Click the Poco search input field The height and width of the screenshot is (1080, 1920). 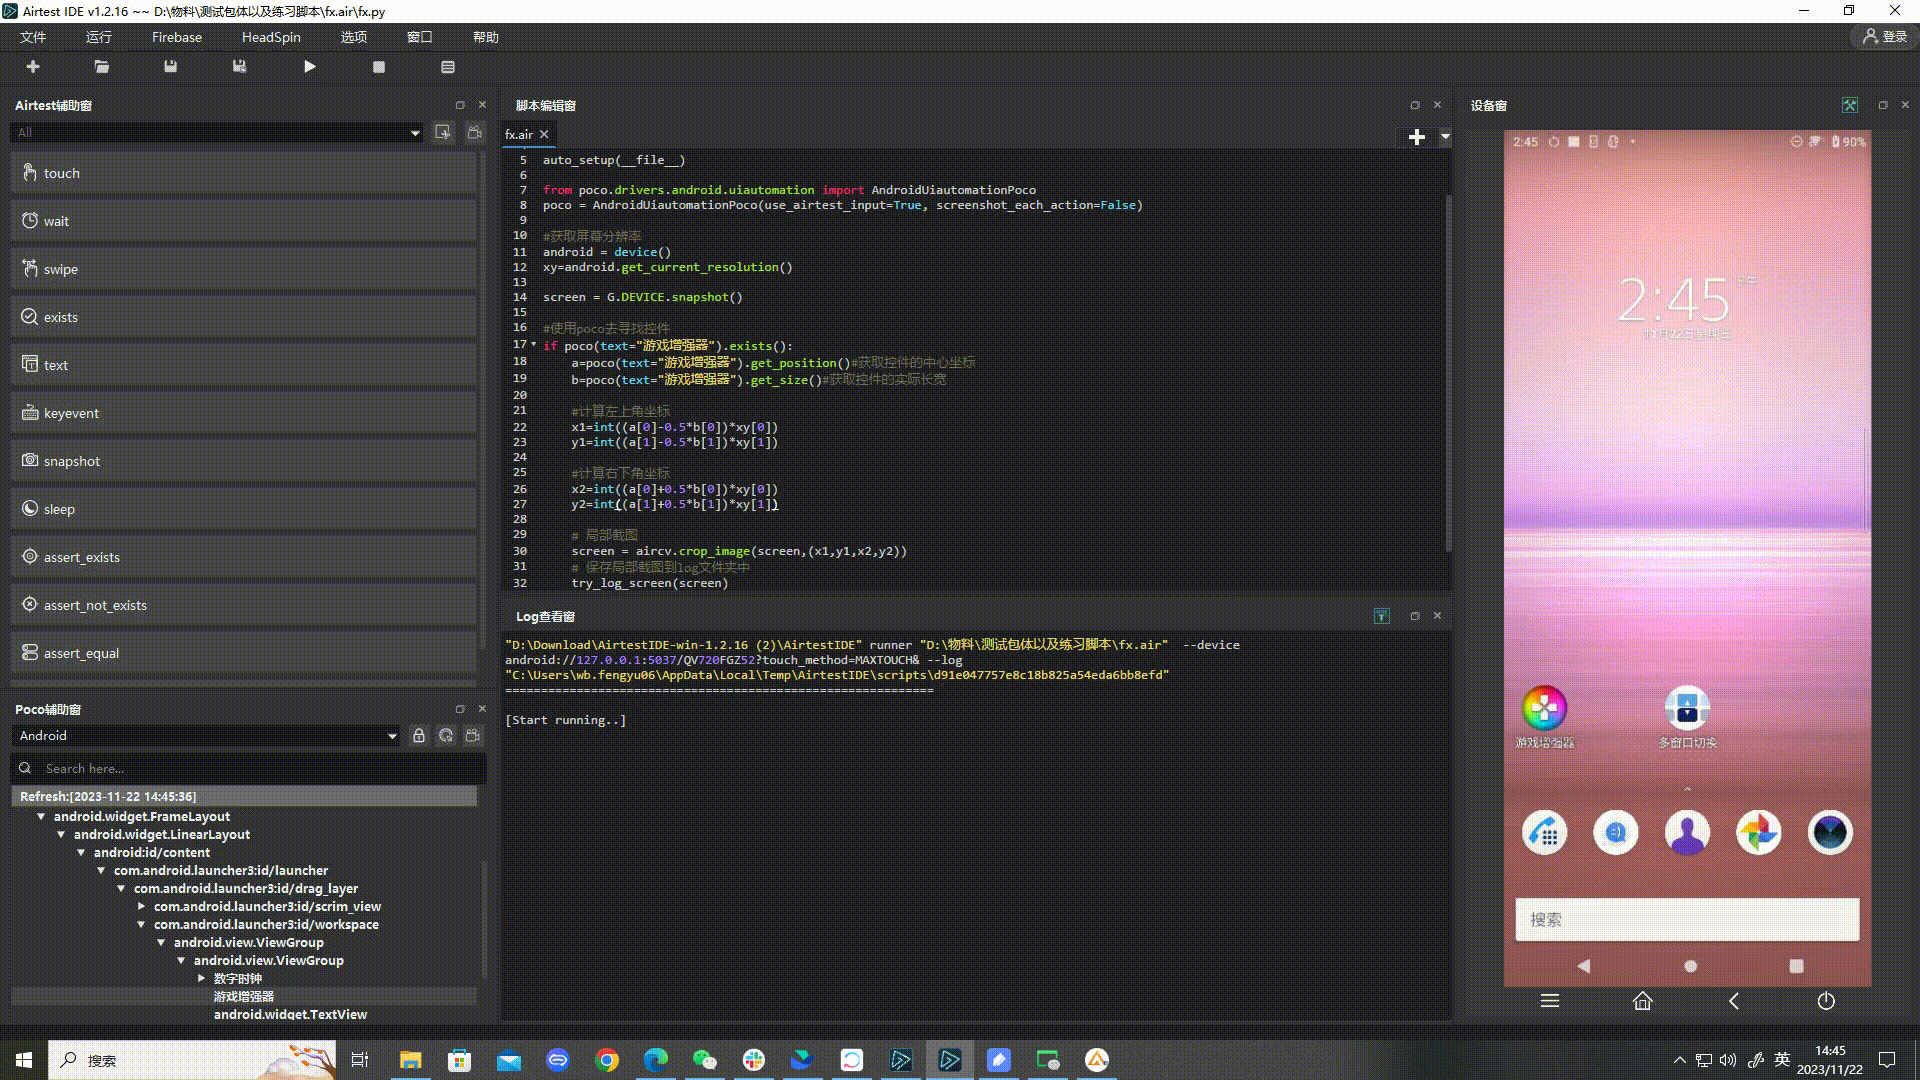pyautogui.click(x=250, y=769)
